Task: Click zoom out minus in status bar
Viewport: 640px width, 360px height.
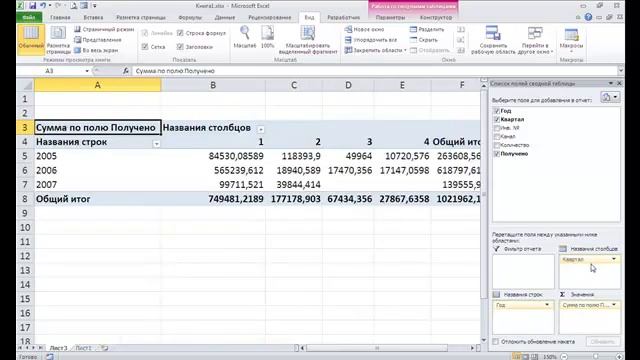Action: [x=564, y=357]
